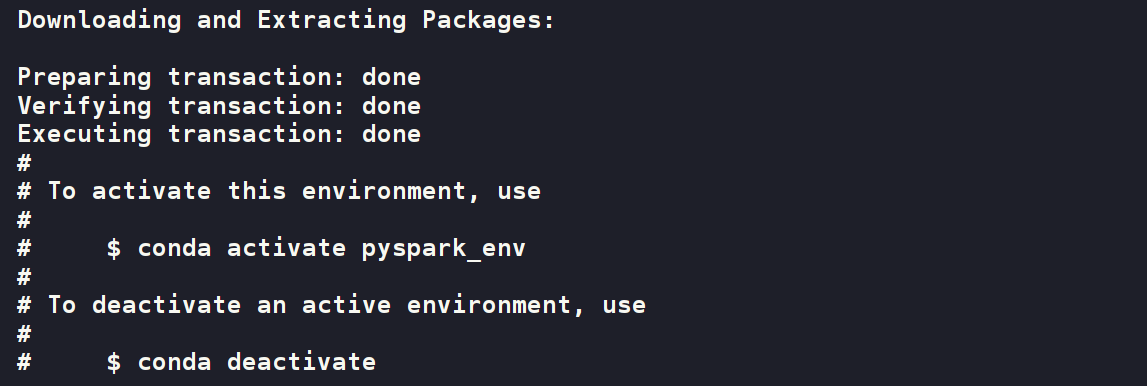Click 'conda deactivate' command text

257,362
